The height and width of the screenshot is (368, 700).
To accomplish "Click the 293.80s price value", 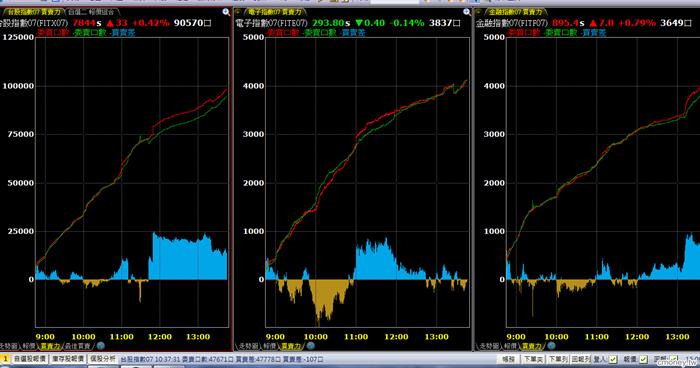I will [x=331, y=23].
